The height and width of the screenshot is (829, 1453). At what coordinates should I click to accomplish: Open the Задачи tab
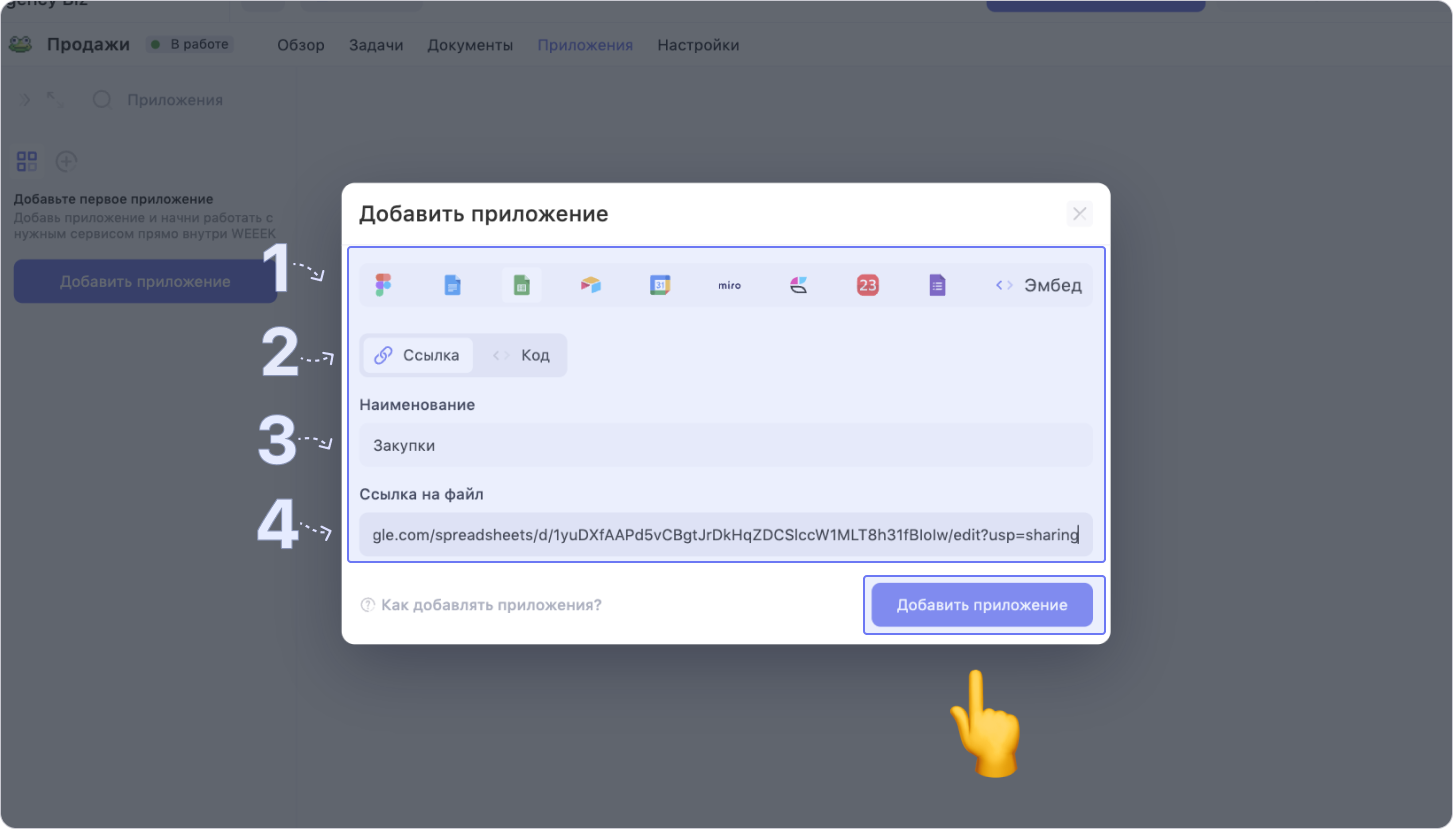(x=376, y=45)
